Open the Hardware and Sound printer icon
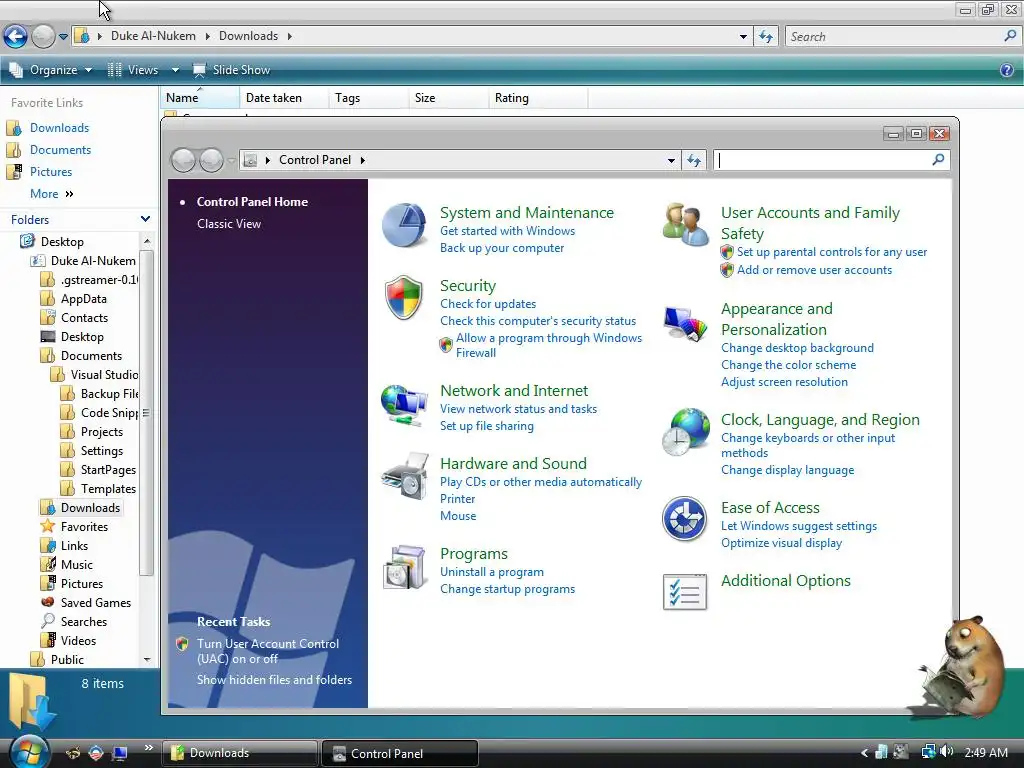 405,476
